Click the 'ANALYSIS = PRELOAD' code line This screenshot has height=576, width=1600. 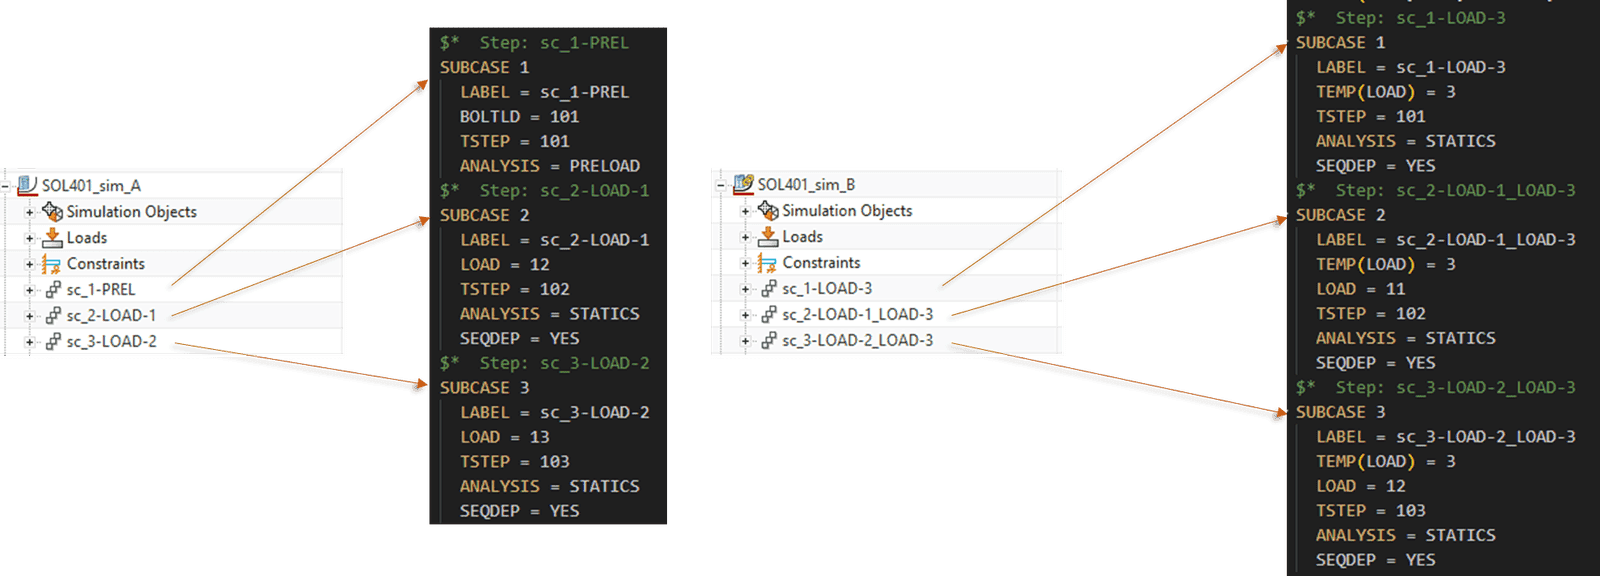(550, 166)
